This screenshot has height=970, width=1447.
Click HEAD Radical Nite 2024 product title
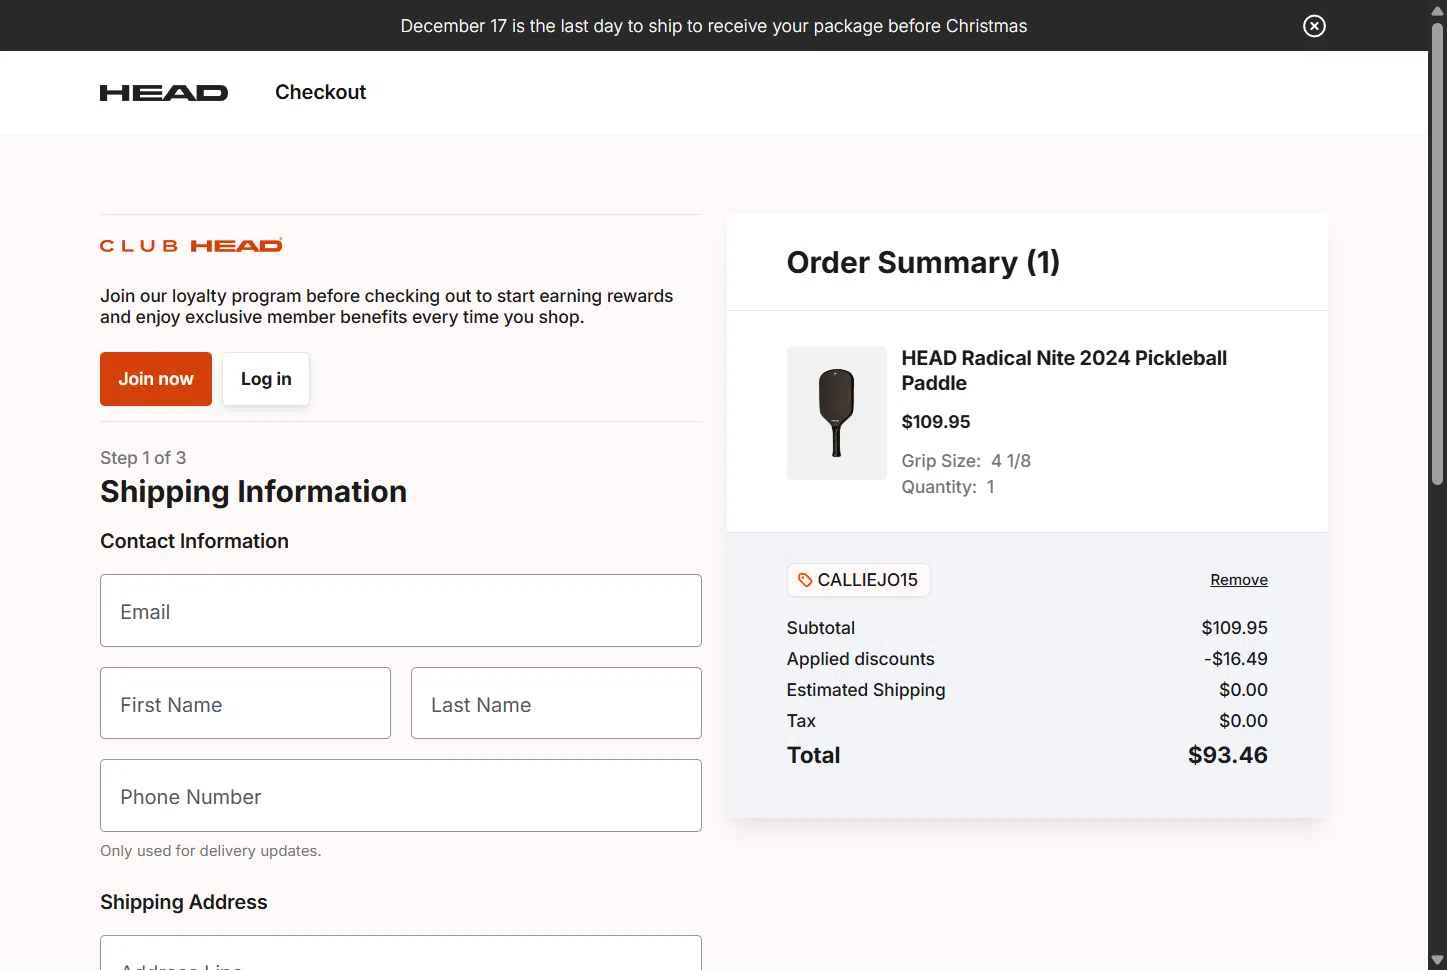pos(1064,370)
